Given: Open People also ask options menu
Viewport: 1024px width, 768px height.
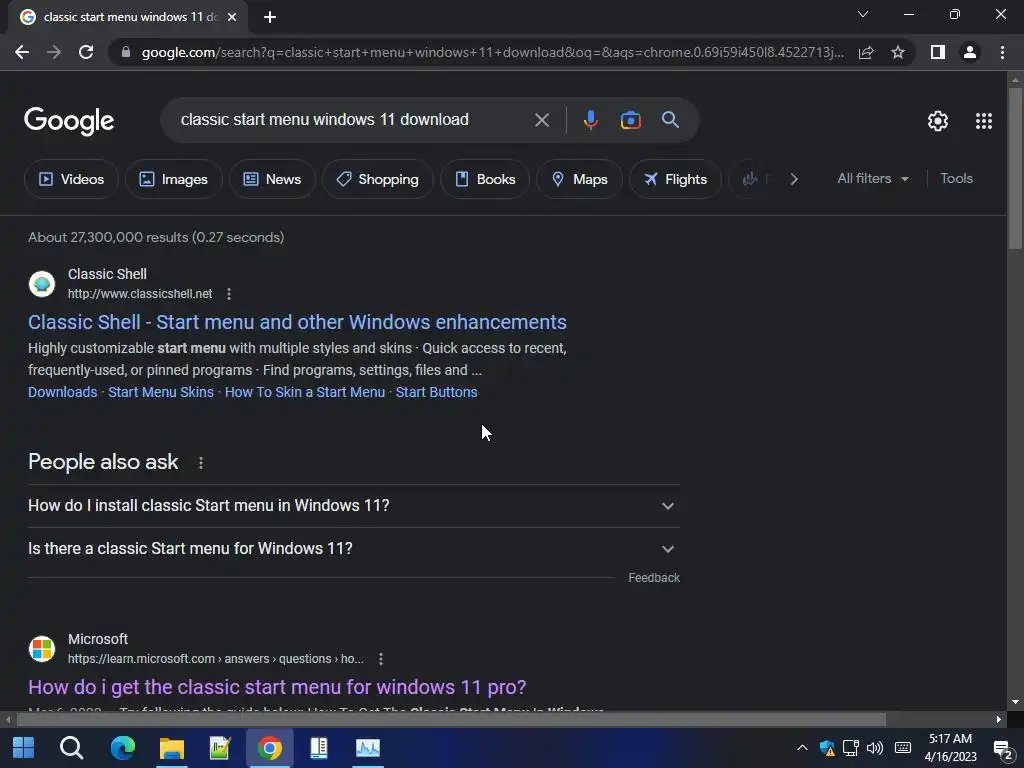Looking at the screenshot, I should [200, 463].
